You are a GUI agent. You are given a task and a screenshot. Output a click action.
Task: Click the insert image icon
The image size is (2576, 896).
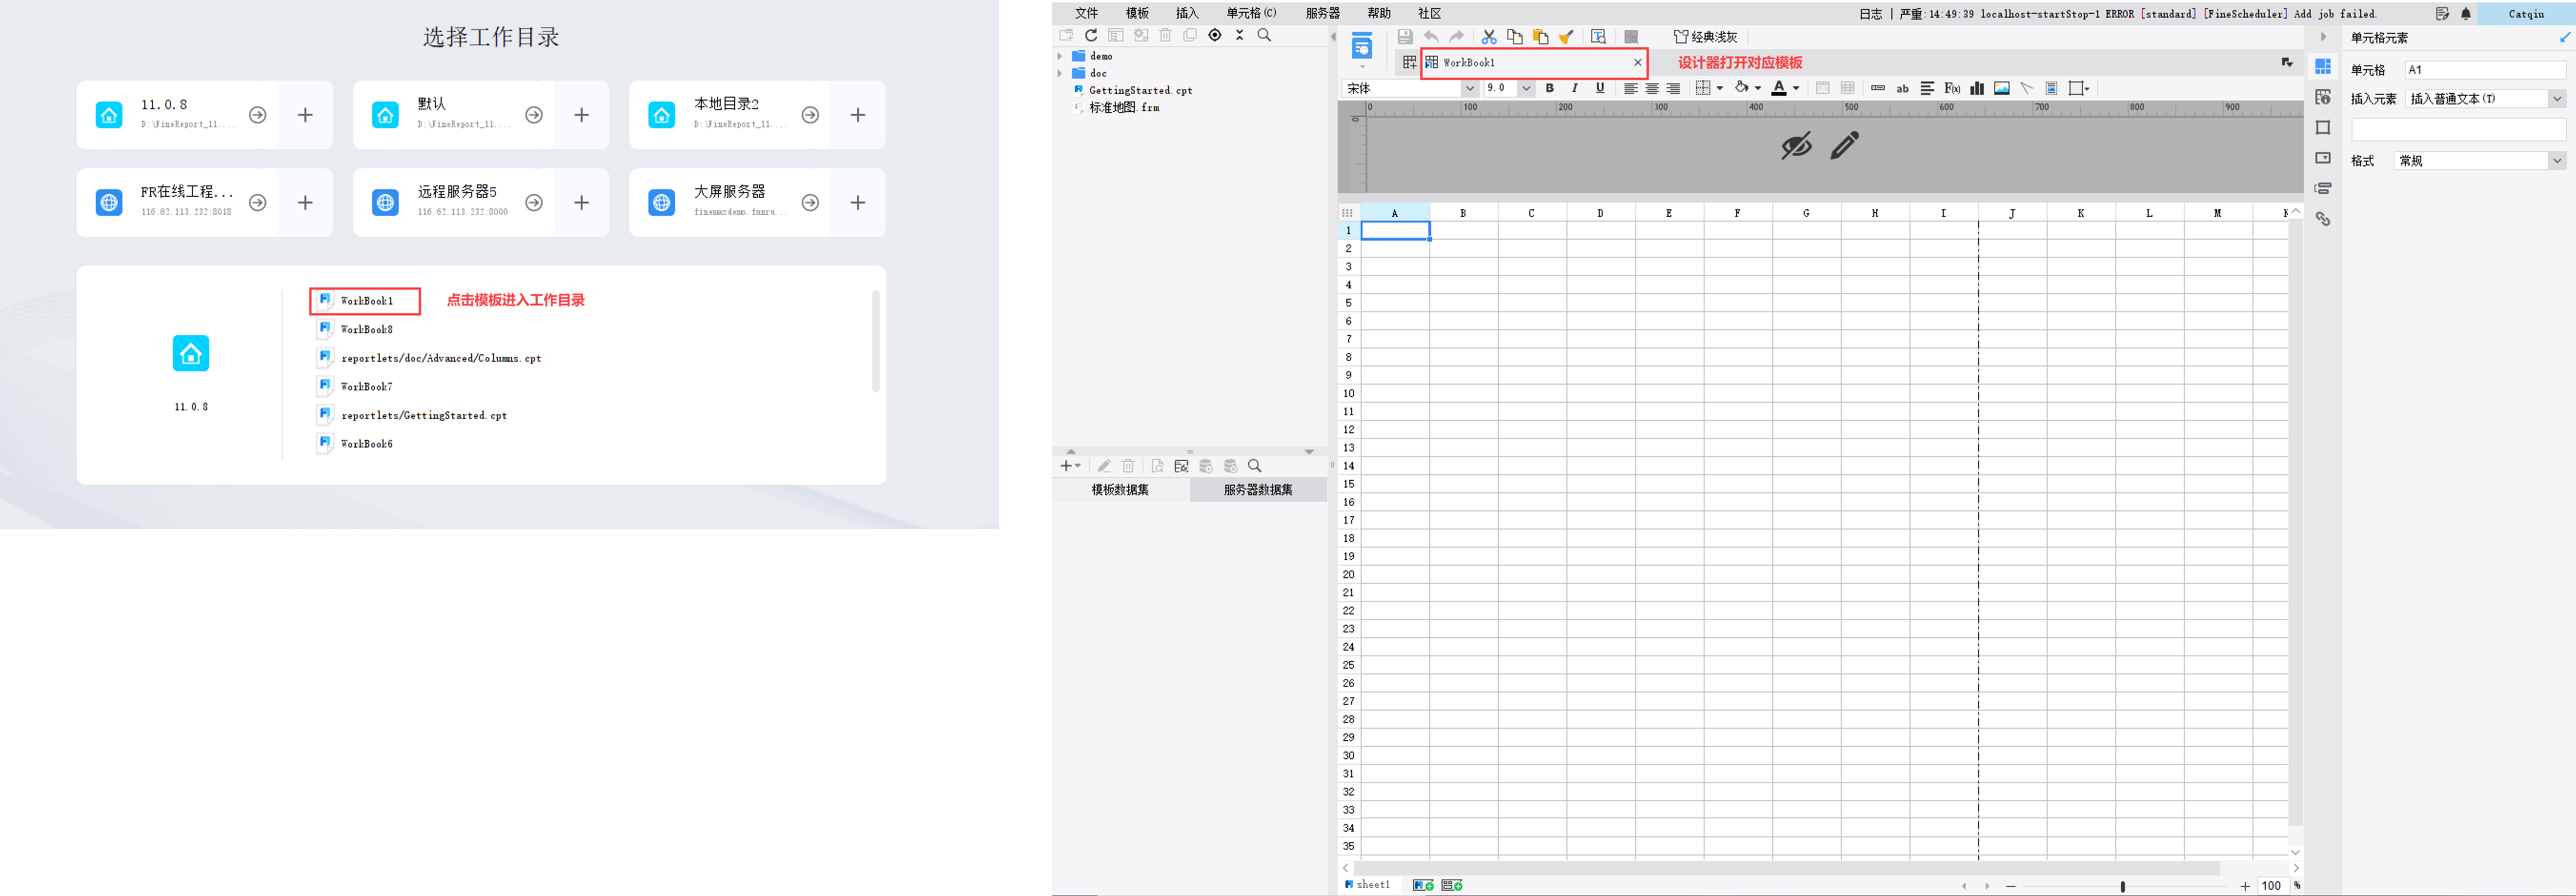pyautogui.click(x=2001, y=88)
